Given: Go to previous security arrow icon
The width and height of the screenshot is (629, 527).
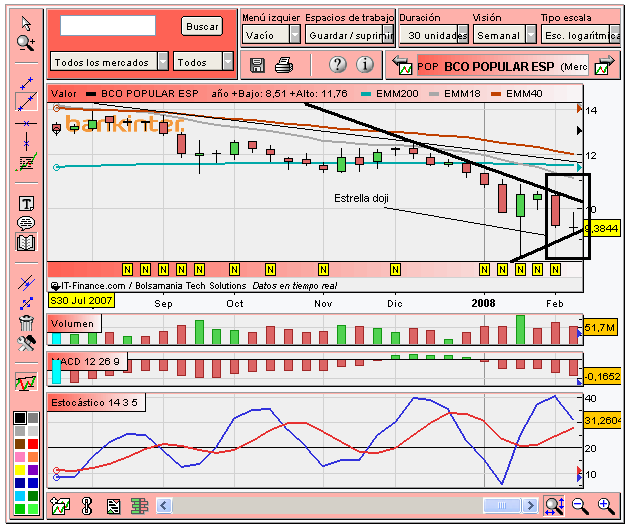Looking at the screenshot, I should tap(402, 65).
